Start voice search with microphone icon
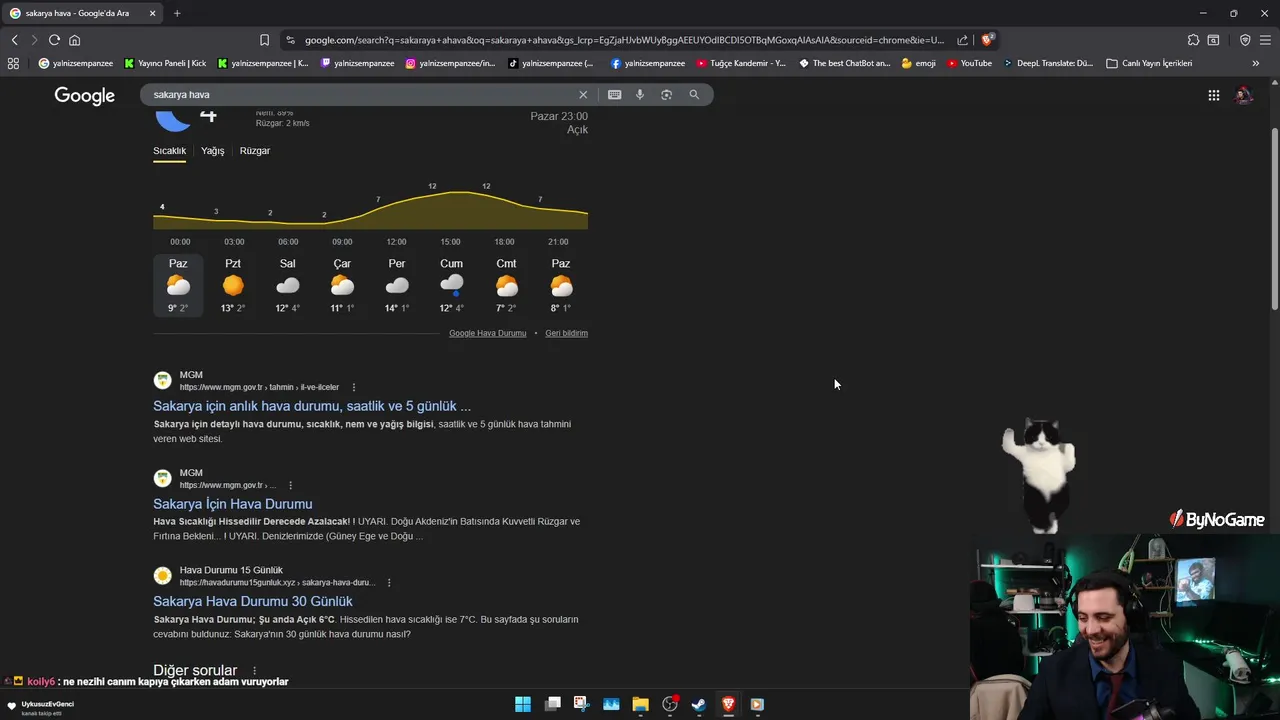1280x720 pixels. pyautogui.click(x=640, y=95)
